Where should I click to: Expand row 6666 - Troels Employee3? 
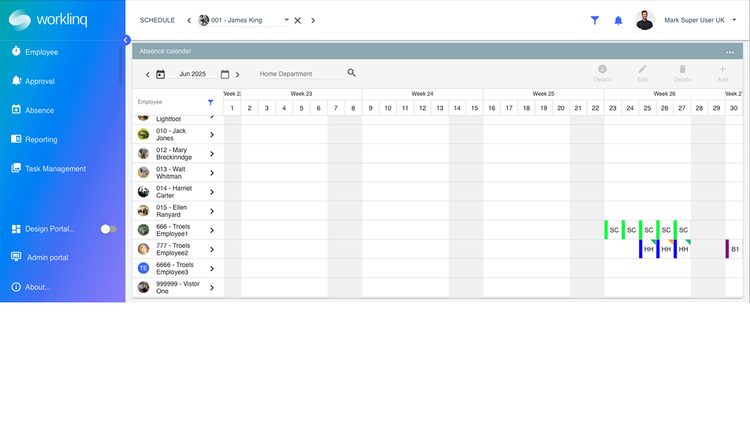(212, 268)
